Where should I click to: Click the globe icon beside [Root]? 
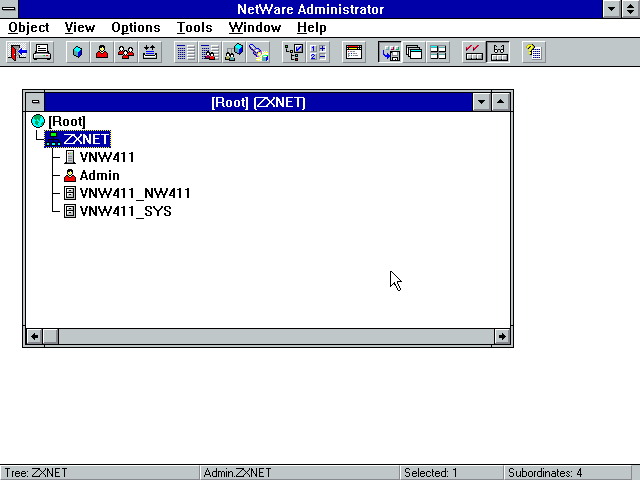pos(38,121)
